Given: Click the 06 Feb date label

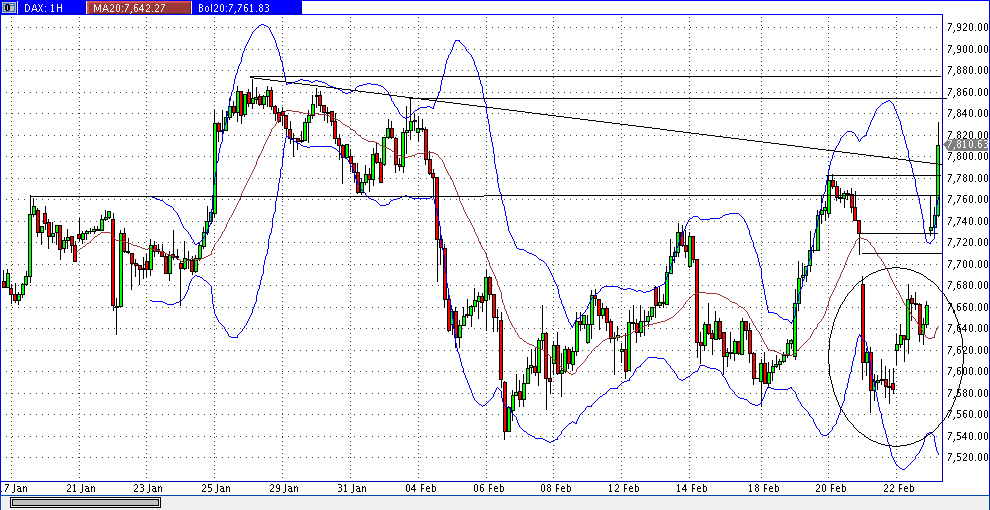Looking at the screenshot, I should 487,488.
